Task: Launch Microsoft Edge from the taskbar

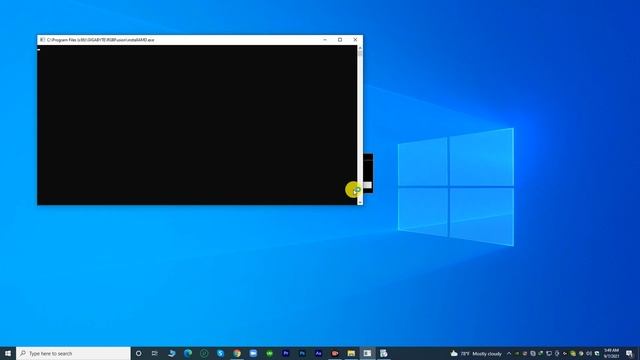Action: pos(188,353)
